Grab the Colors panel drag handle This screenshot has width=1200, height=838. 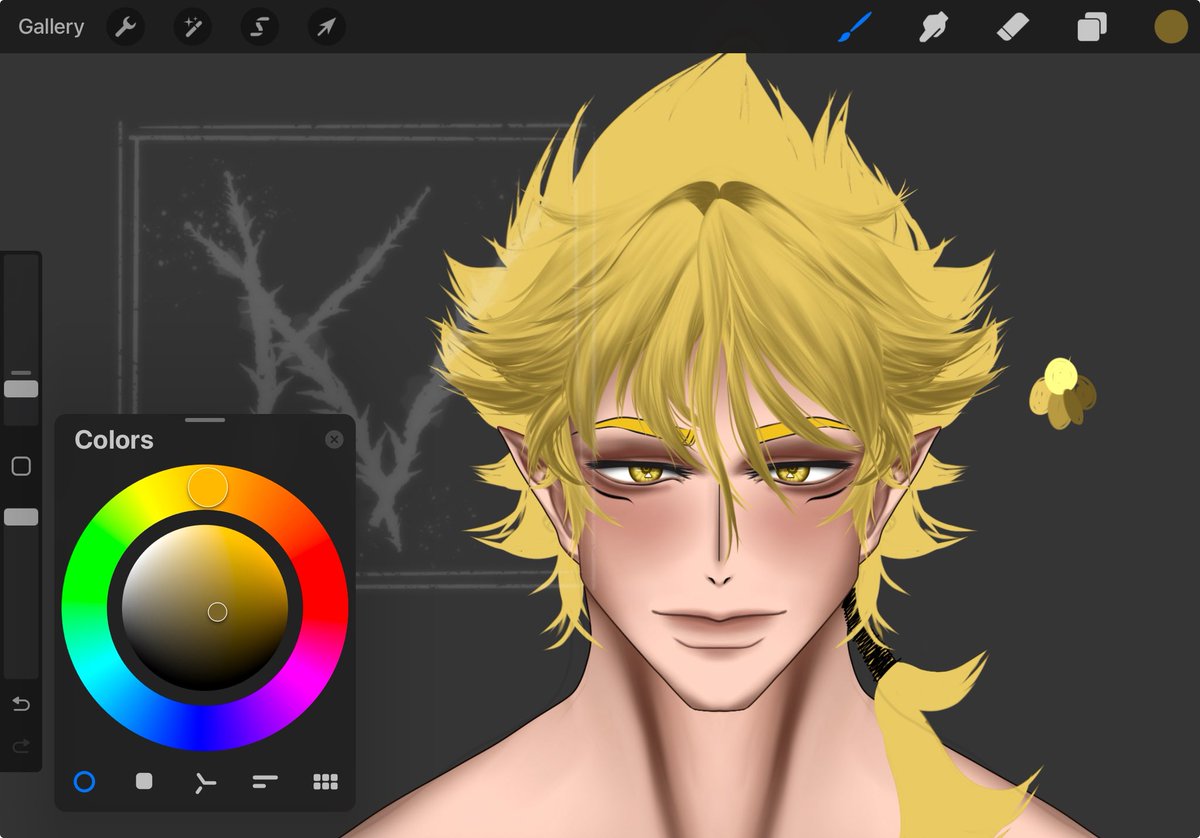coord(205,421)
